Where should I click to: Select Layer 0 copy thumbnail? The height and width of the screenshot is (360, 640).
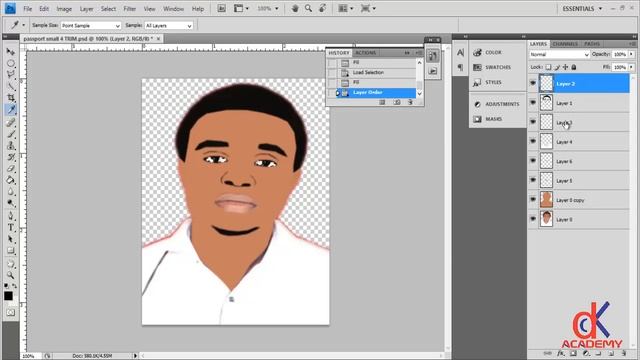coord(546,200)
